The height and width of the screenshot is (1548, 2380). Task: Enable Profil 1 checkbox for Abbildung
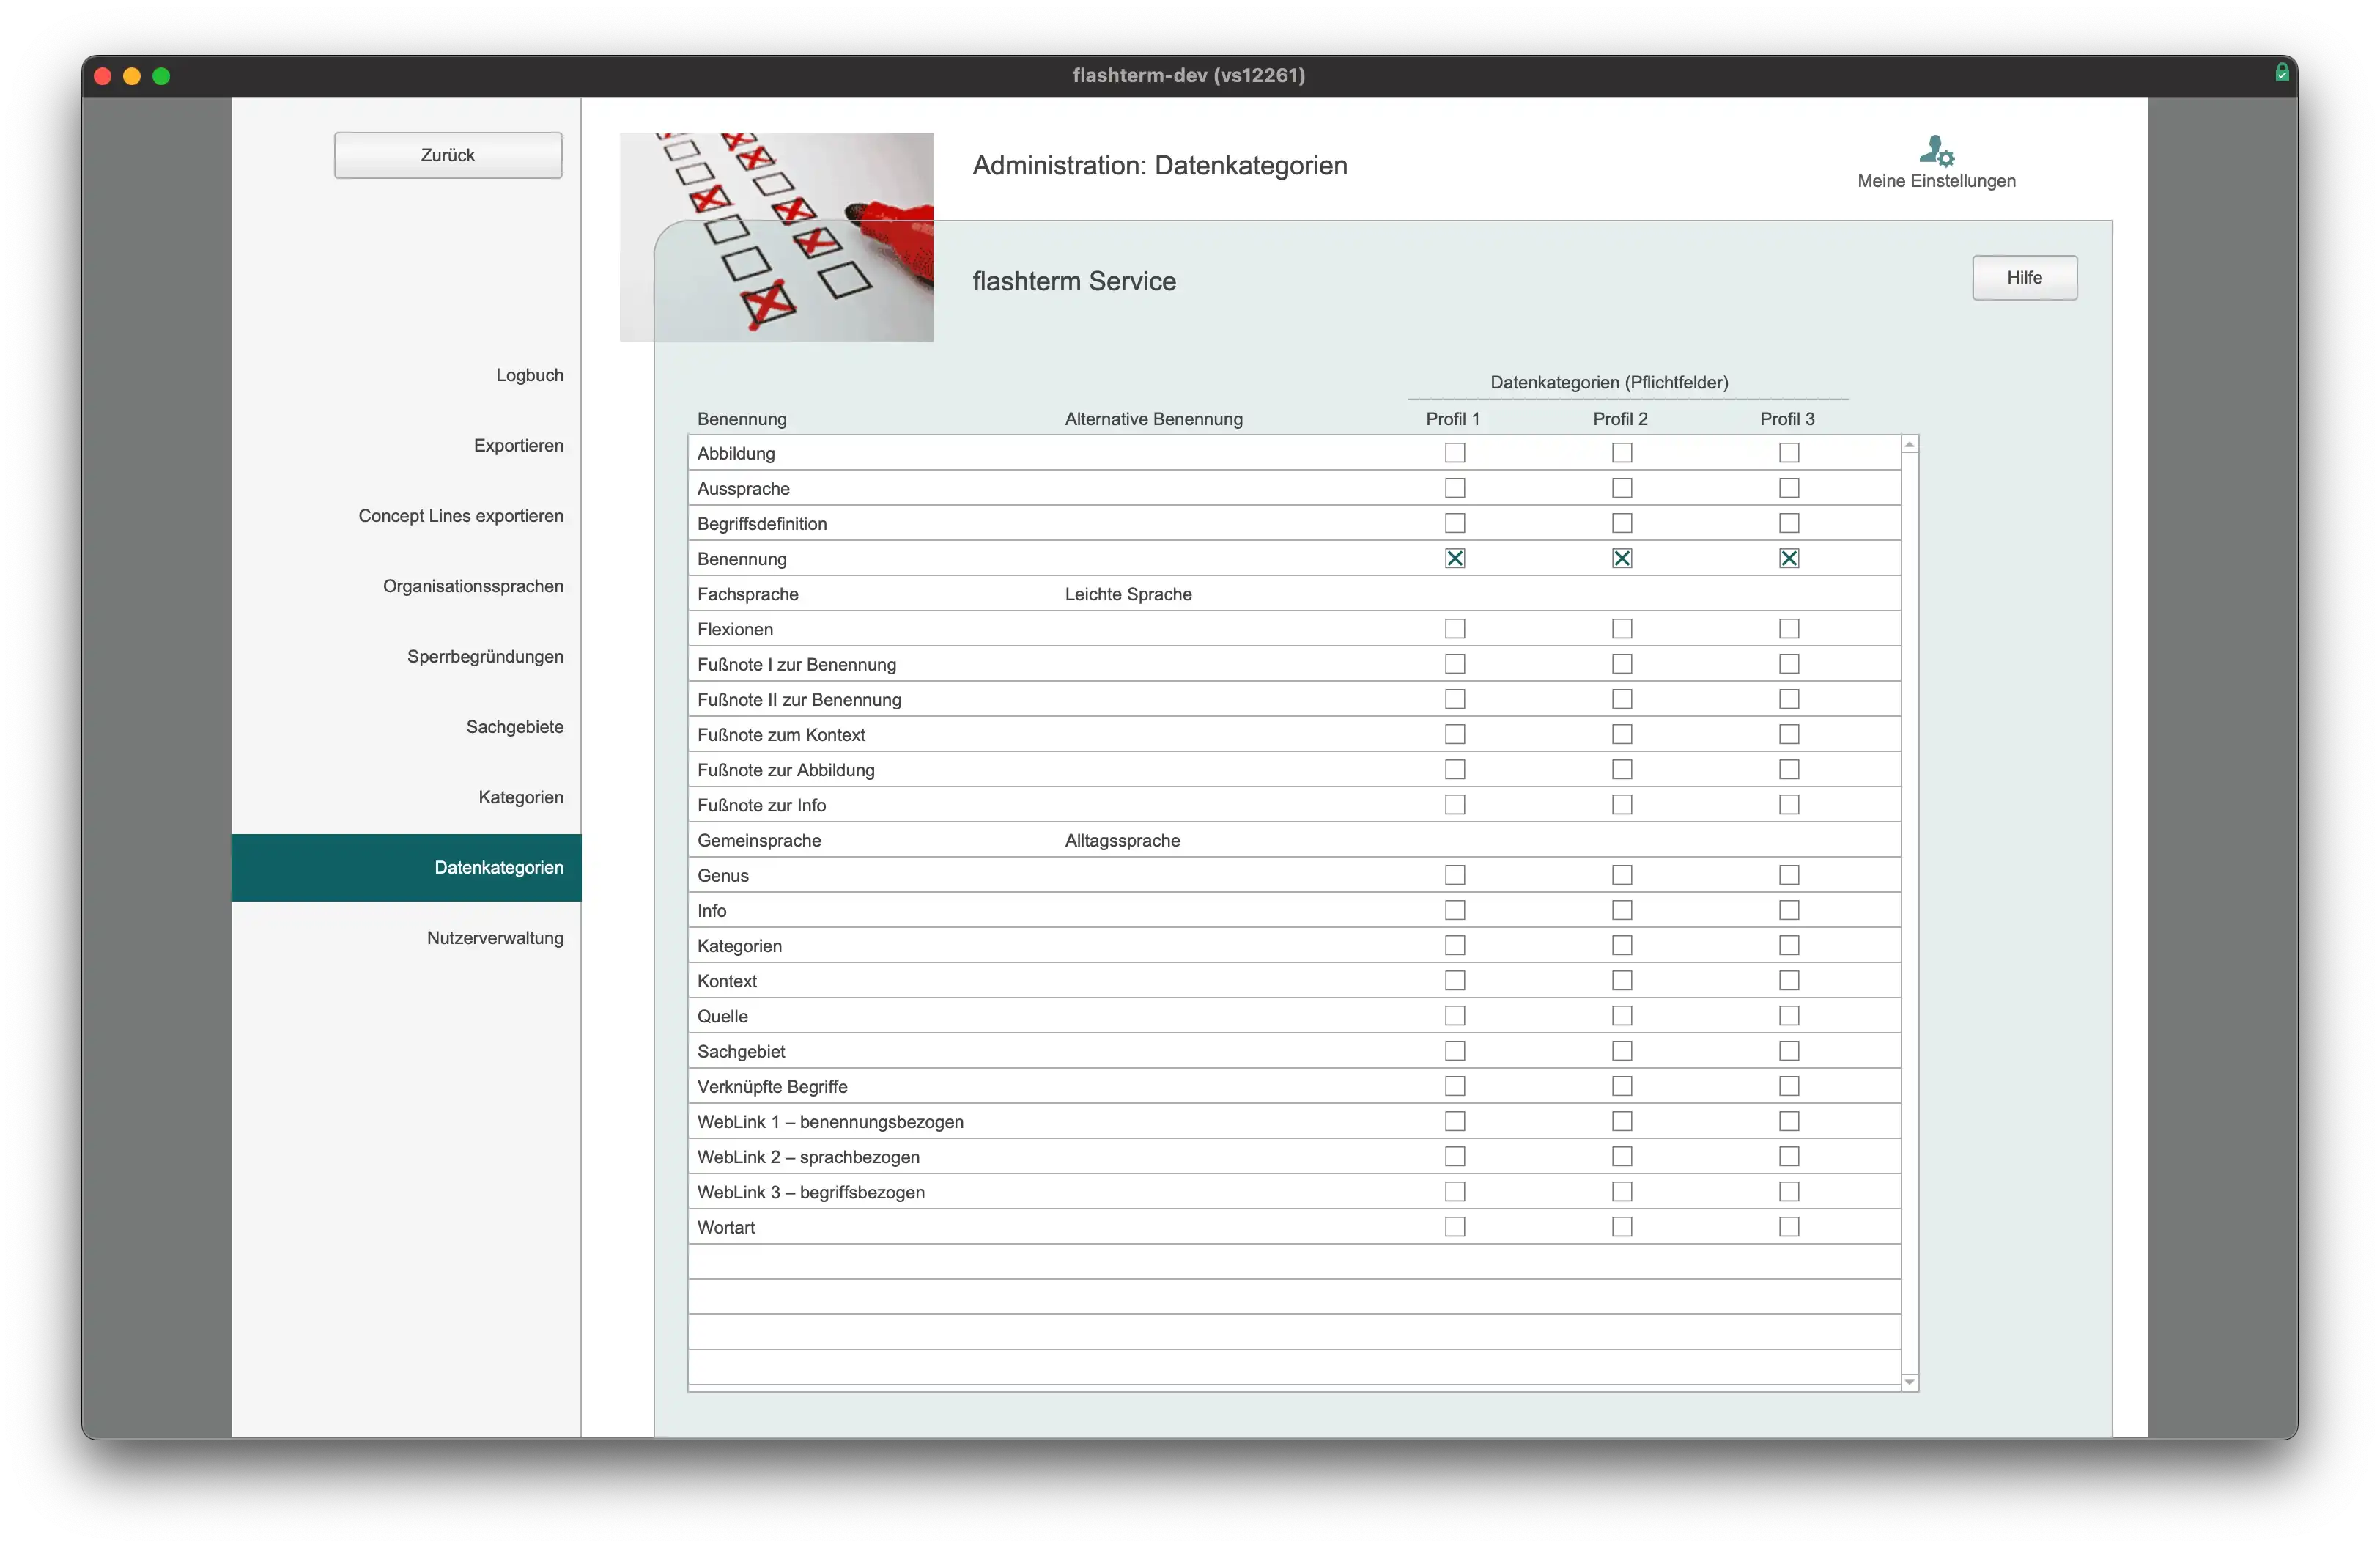pos(1454,453)
